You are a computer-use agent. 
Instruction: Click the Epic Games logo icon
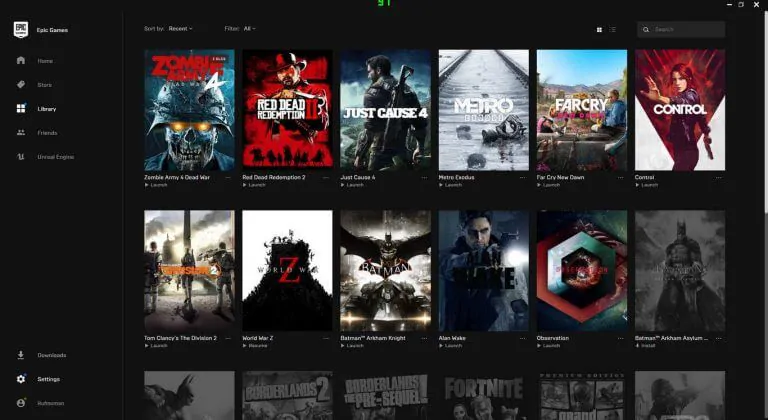[x=21, y=30]
